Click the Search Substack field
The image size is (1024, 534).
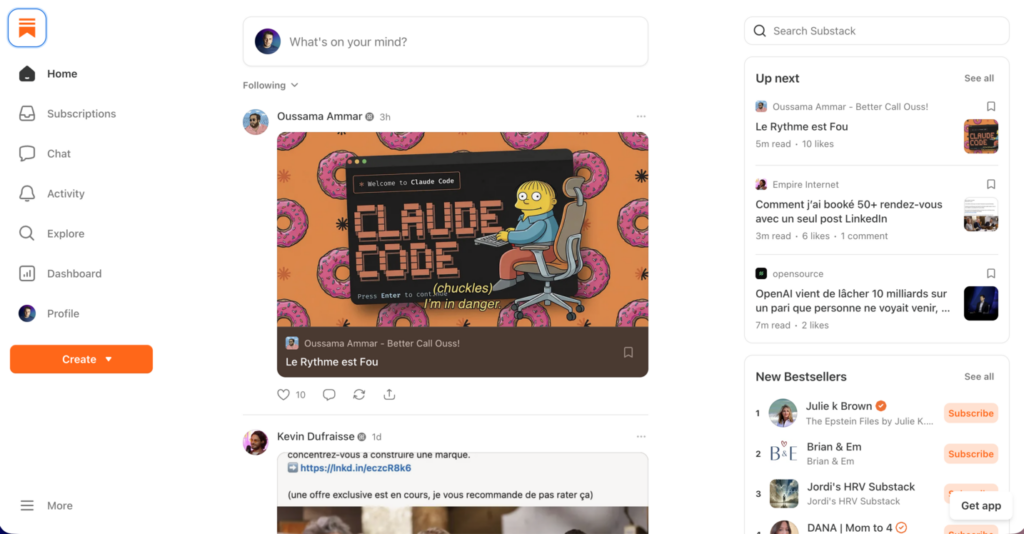(x=876, y=31)
